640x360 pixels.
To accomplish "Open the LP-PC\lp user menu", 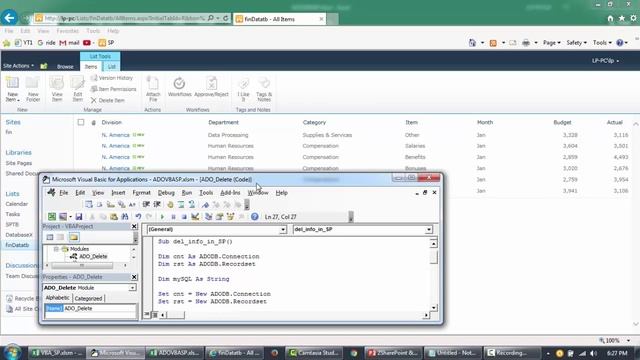I will pyautogui.click(x=605, y=61).
